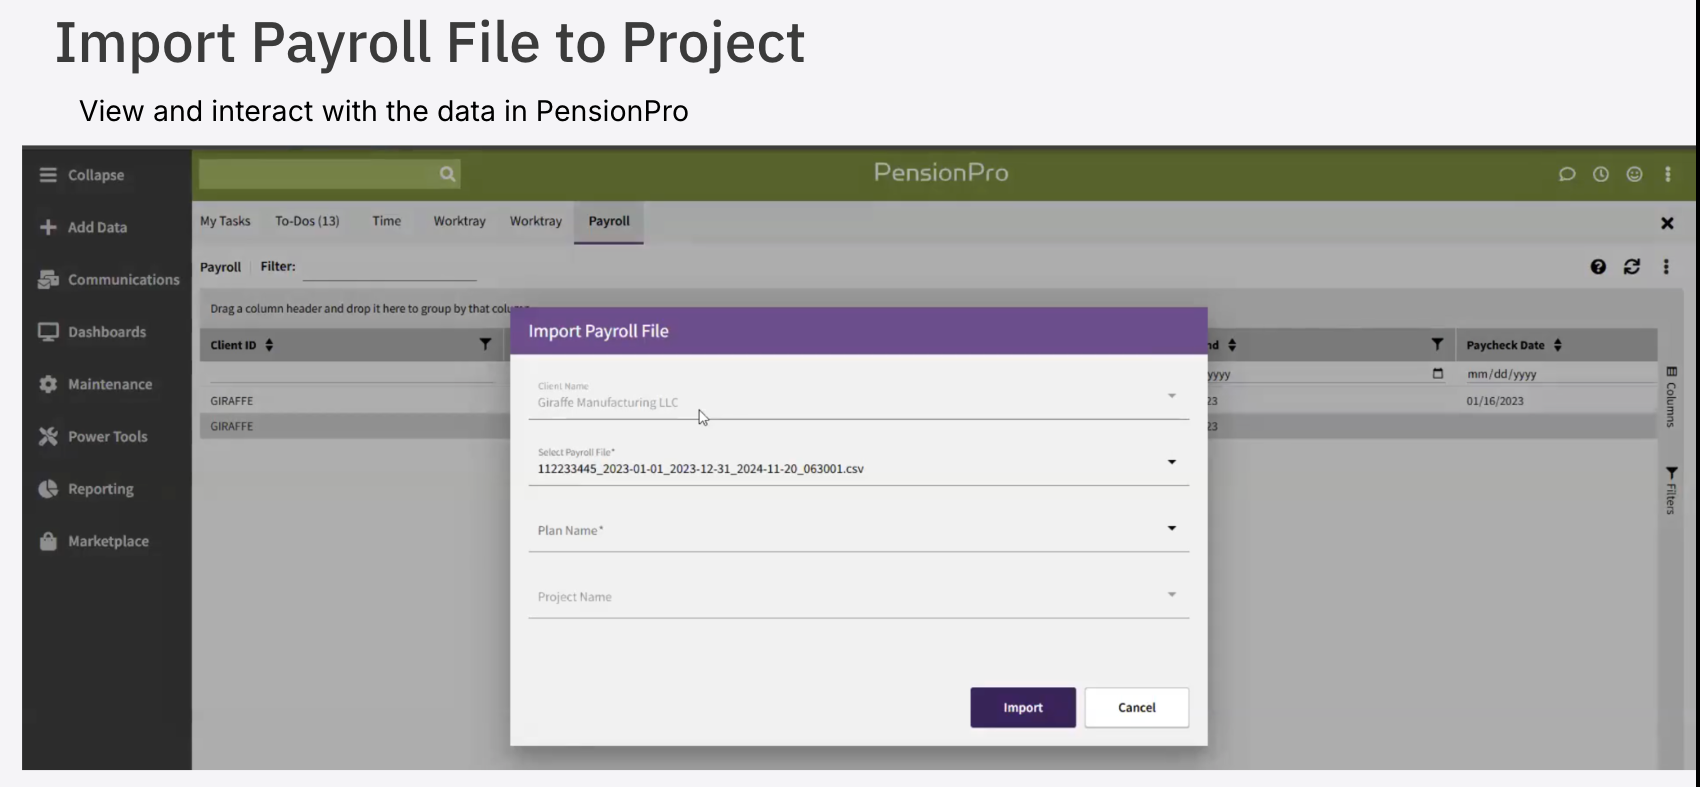1700x787 pixels.
Task: Click the Collapse hamburger icon
Action: tap(48, 175)
